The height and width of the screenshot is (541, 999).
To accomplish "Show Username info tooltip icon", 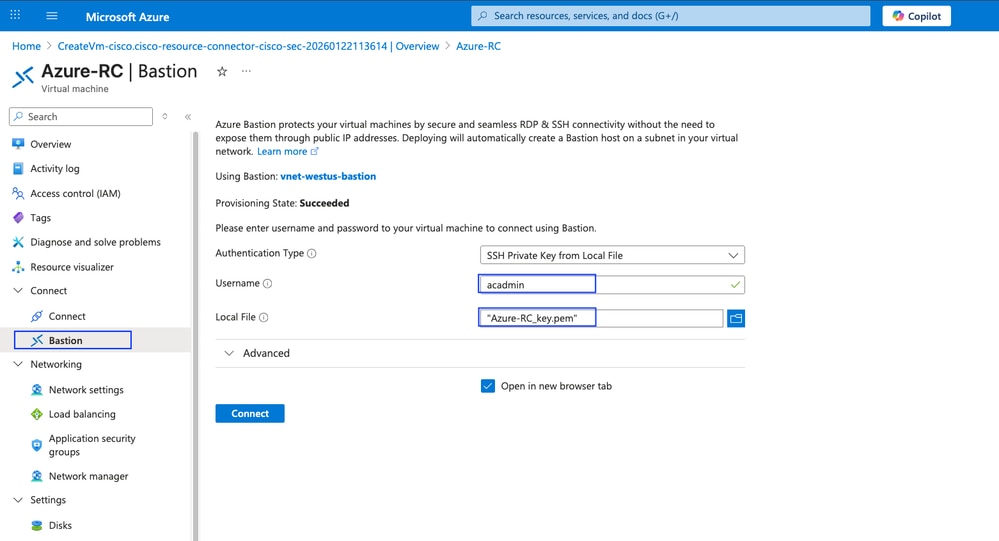I will pos(268,284).
